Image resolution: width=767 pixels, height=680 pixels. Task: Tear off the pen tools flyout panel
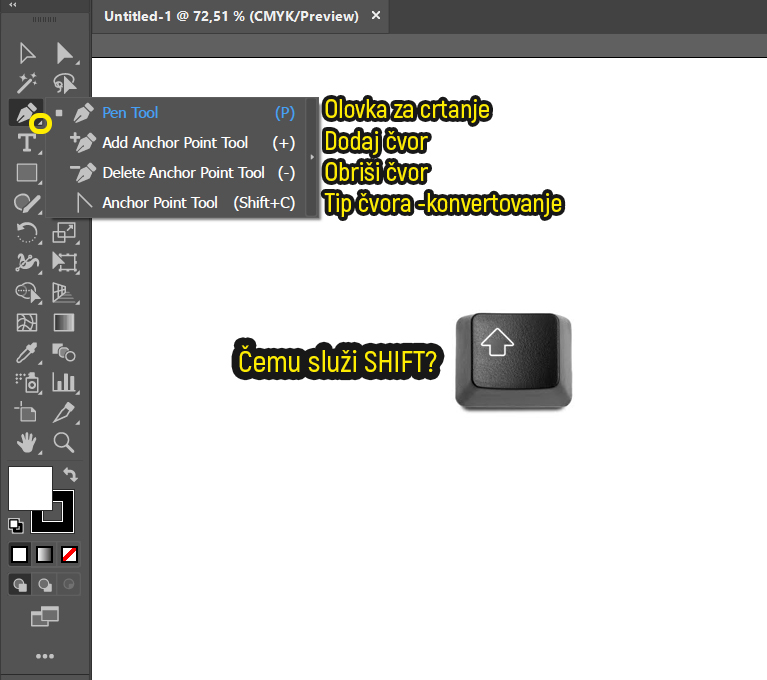tap(312, 157)
